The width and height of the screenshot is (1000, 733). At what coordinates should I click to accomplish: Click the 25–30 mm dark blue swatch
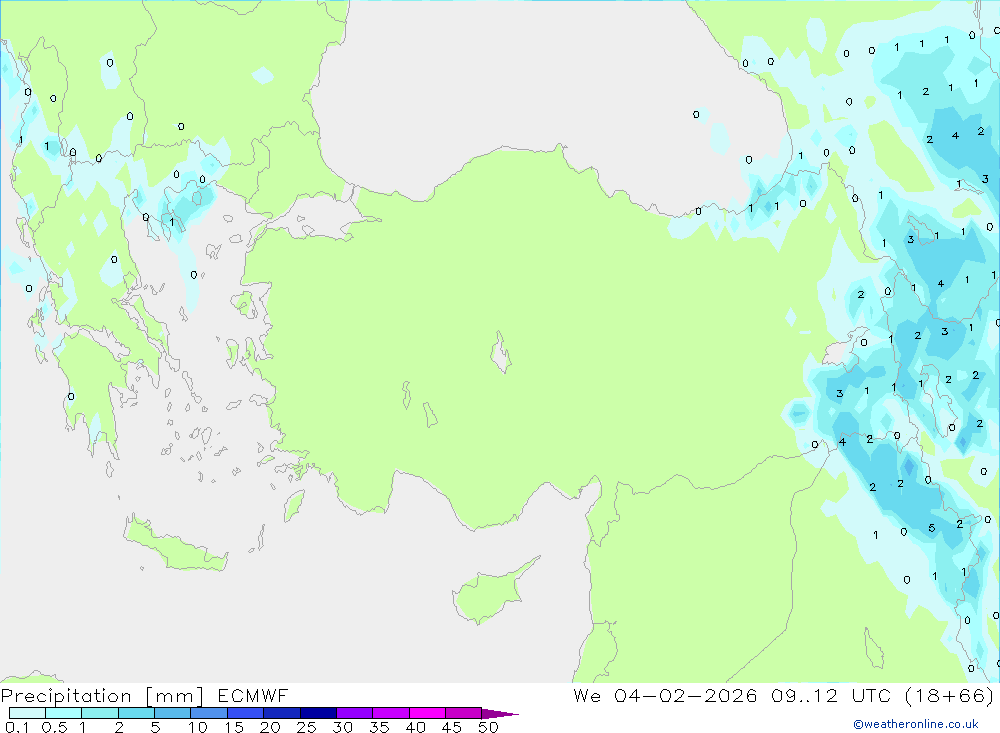coord(318,713)
